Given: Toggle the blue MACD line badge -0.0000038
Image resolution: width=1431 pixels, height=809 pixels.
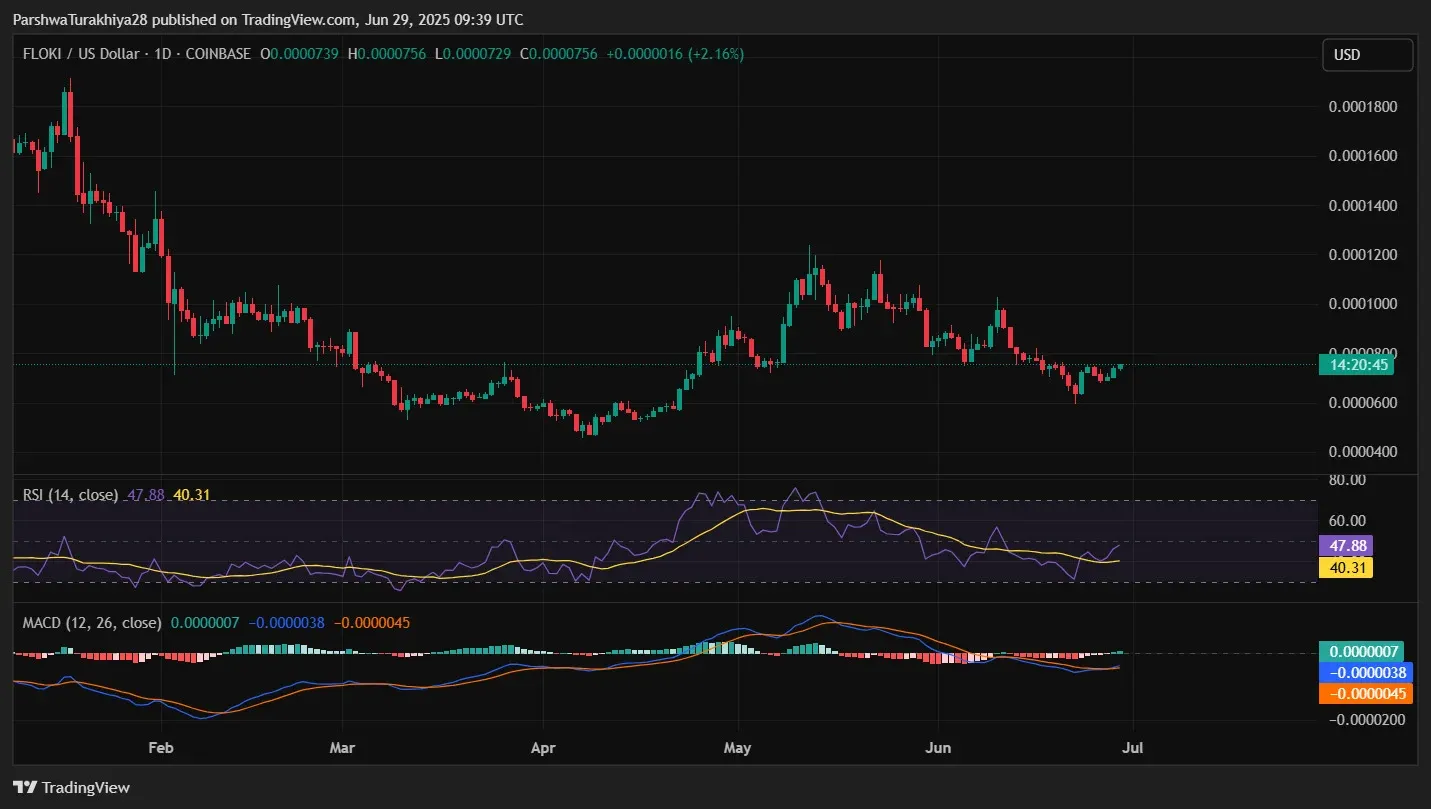Looking at the screenshot, I should click(x=1364, y=672).
